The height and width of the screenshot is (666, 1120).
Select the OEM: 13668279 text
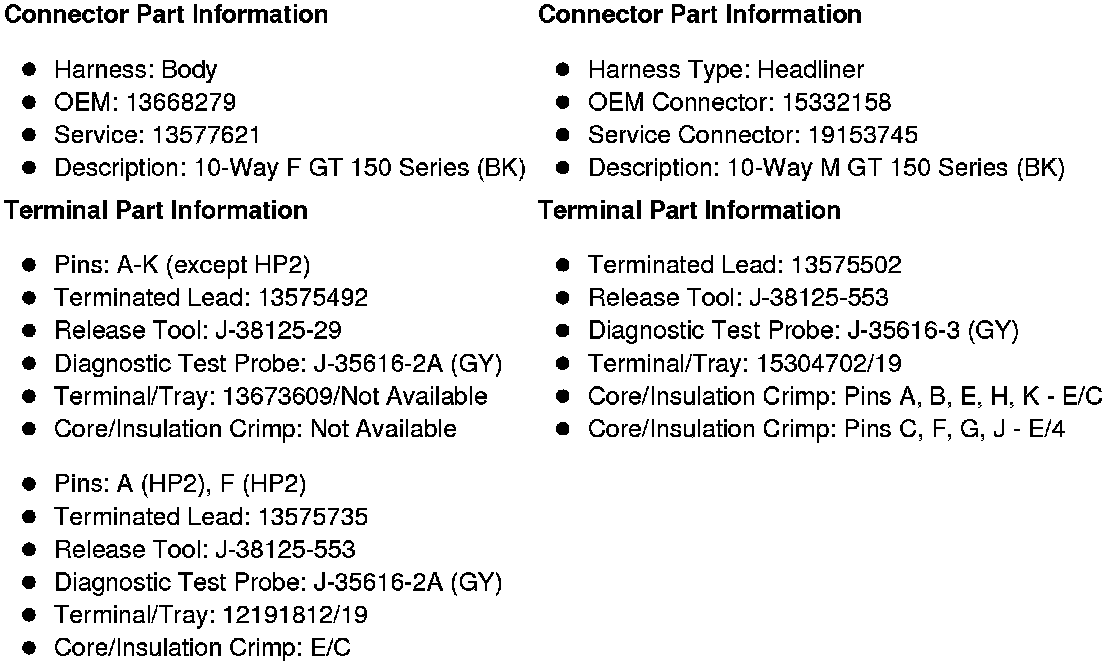coord(145,102)
